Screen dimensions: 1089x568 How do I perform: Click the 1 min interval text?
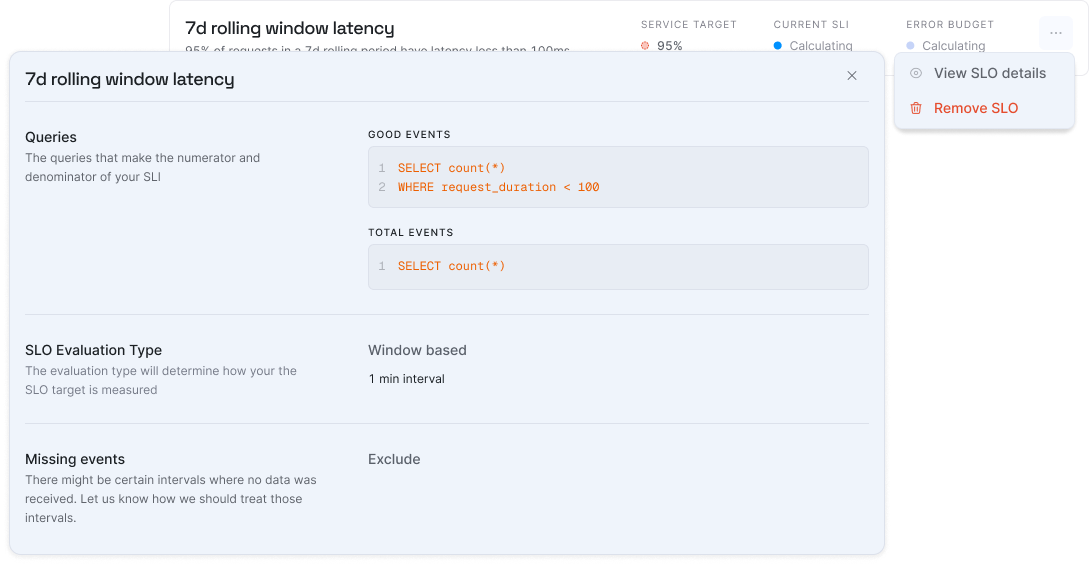click(406, 379)
